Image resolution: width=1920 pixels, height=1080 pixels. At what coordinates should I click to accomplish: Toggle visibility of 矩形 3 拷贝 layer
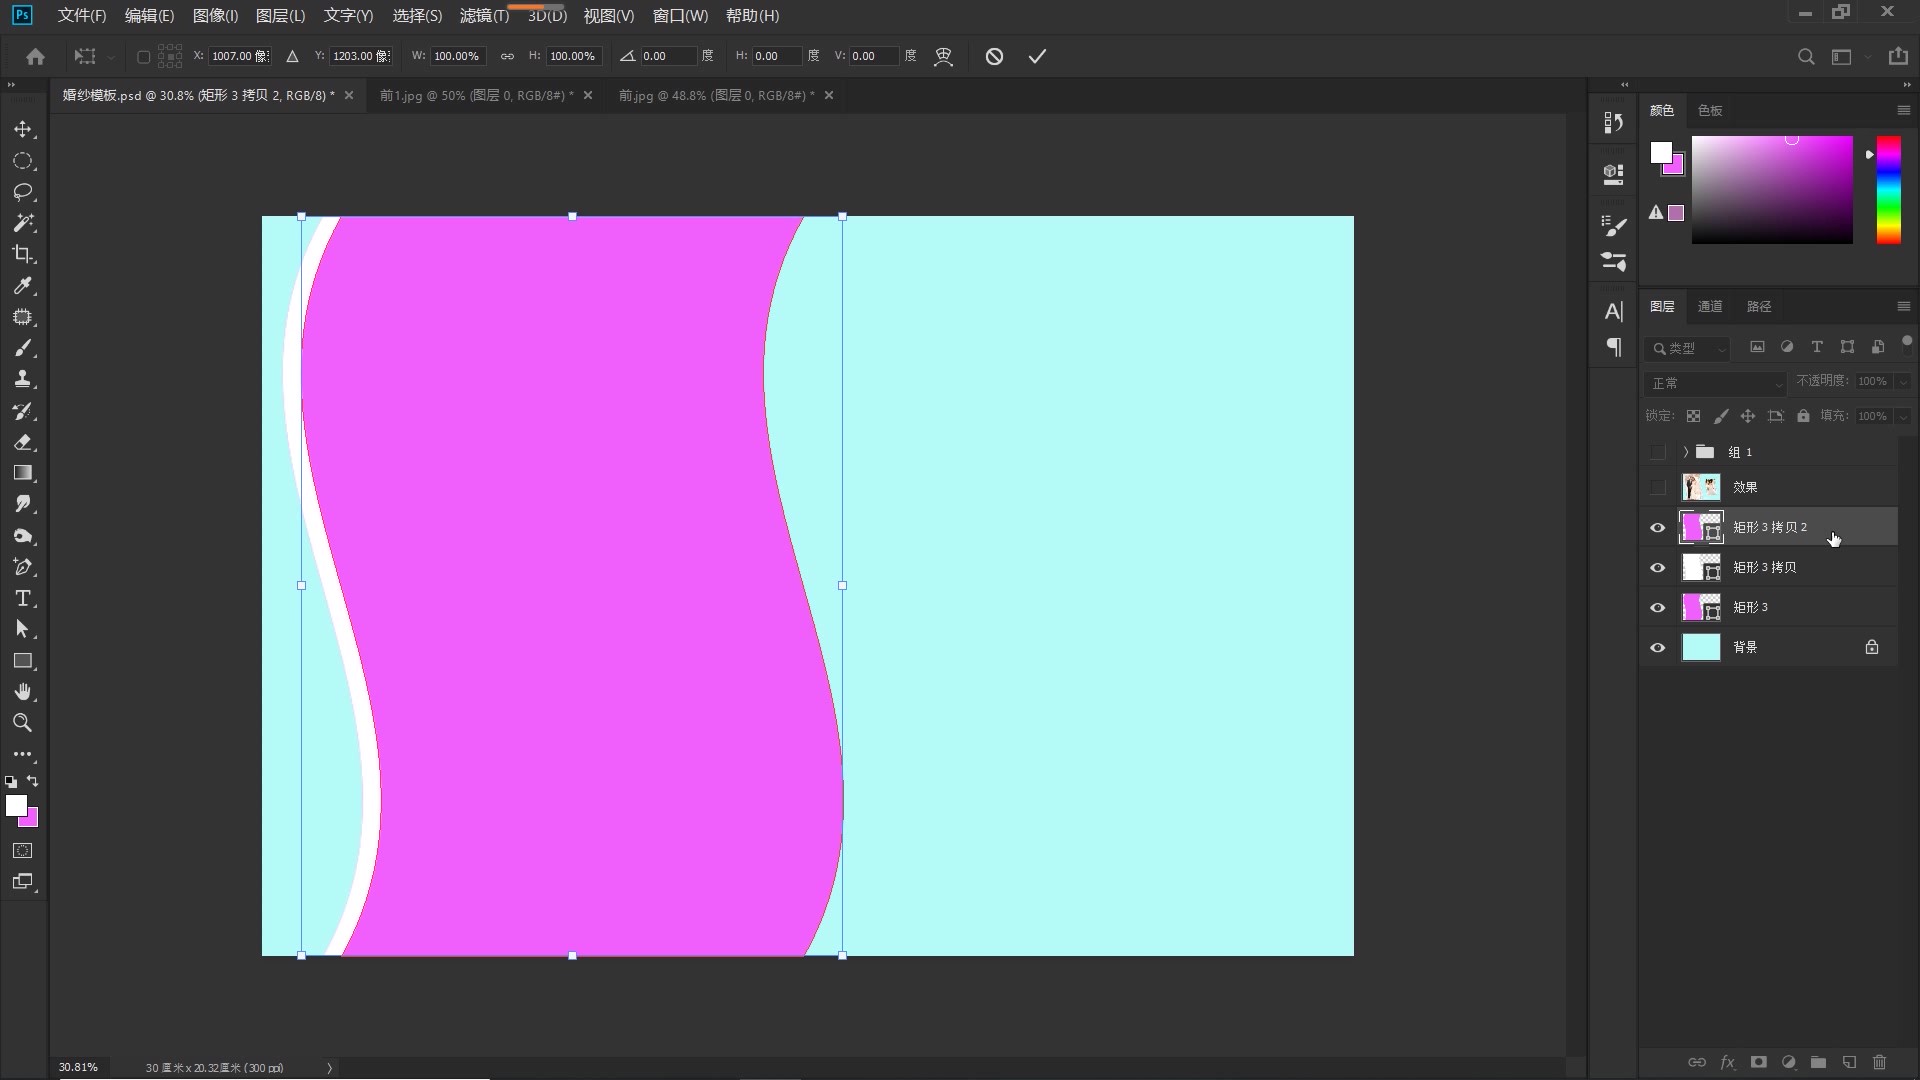[x=1658, y=567]
